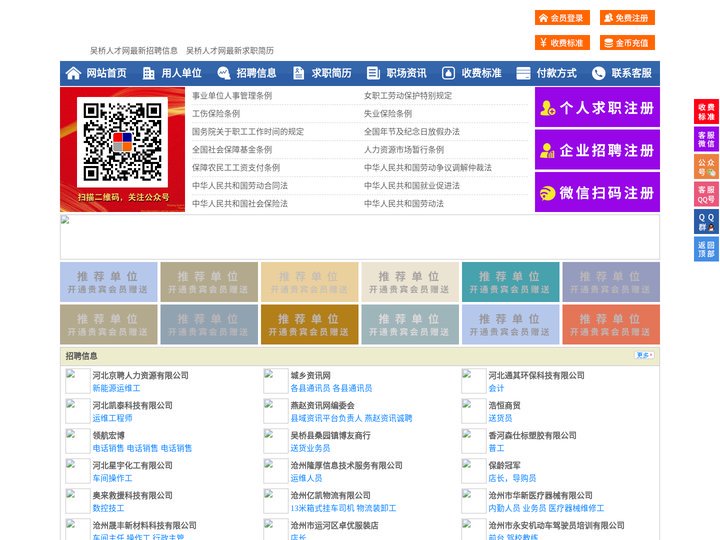Open 全国社会保障基金条例 link
This screenshot has width=720, height=540.
point(232,149)
